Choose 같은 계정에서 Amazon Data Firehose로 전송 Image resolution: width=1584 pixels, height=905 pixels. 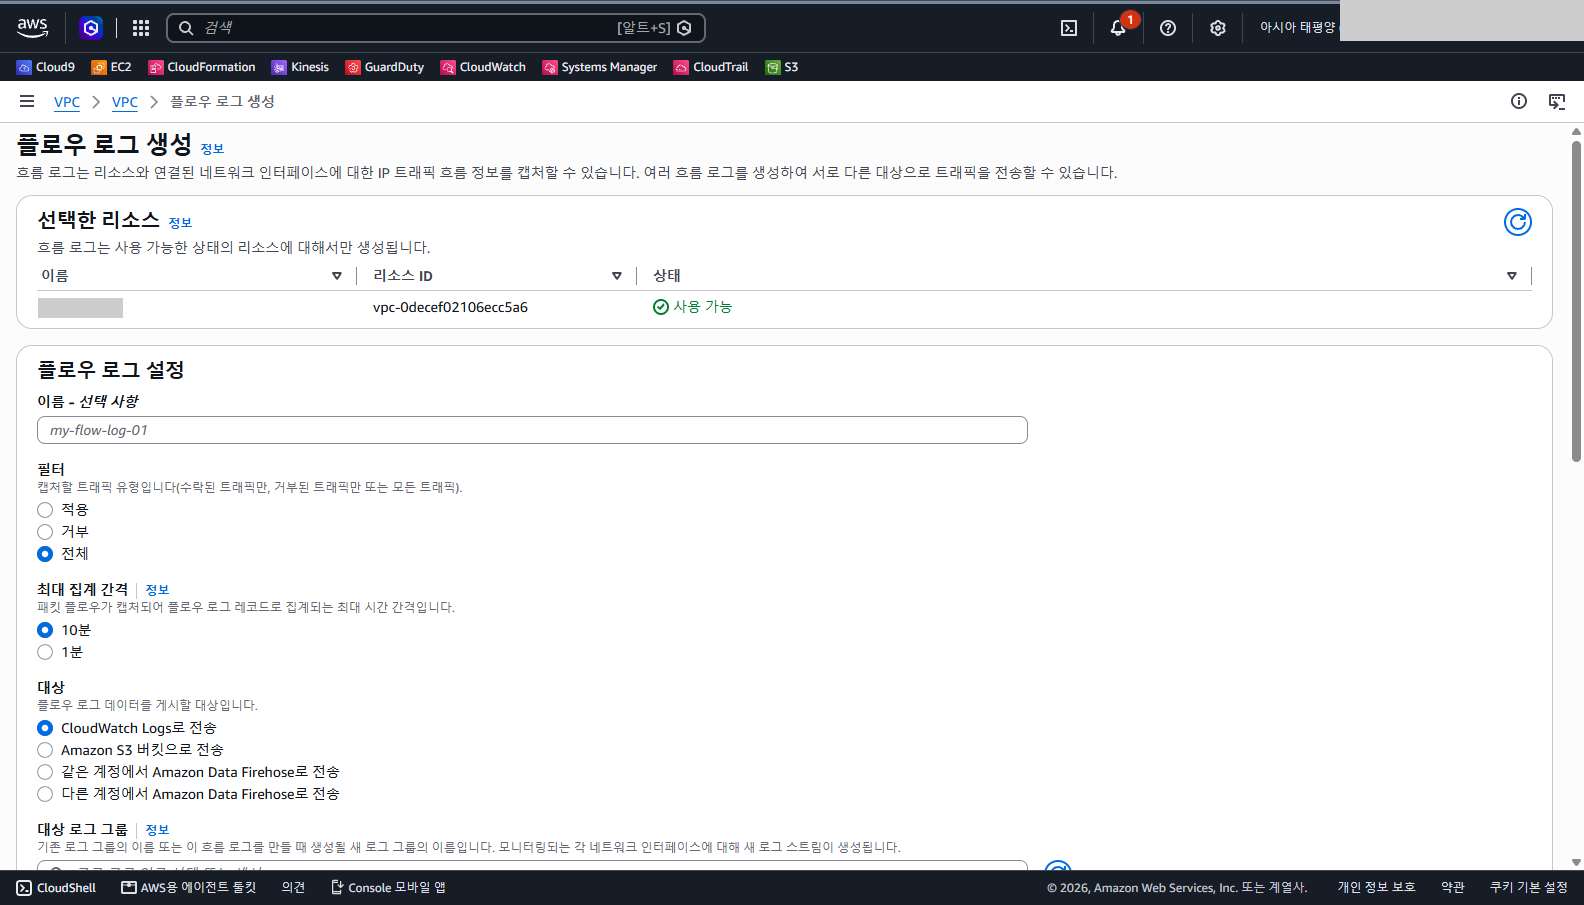pyautogui.click(x=45, y=772)
